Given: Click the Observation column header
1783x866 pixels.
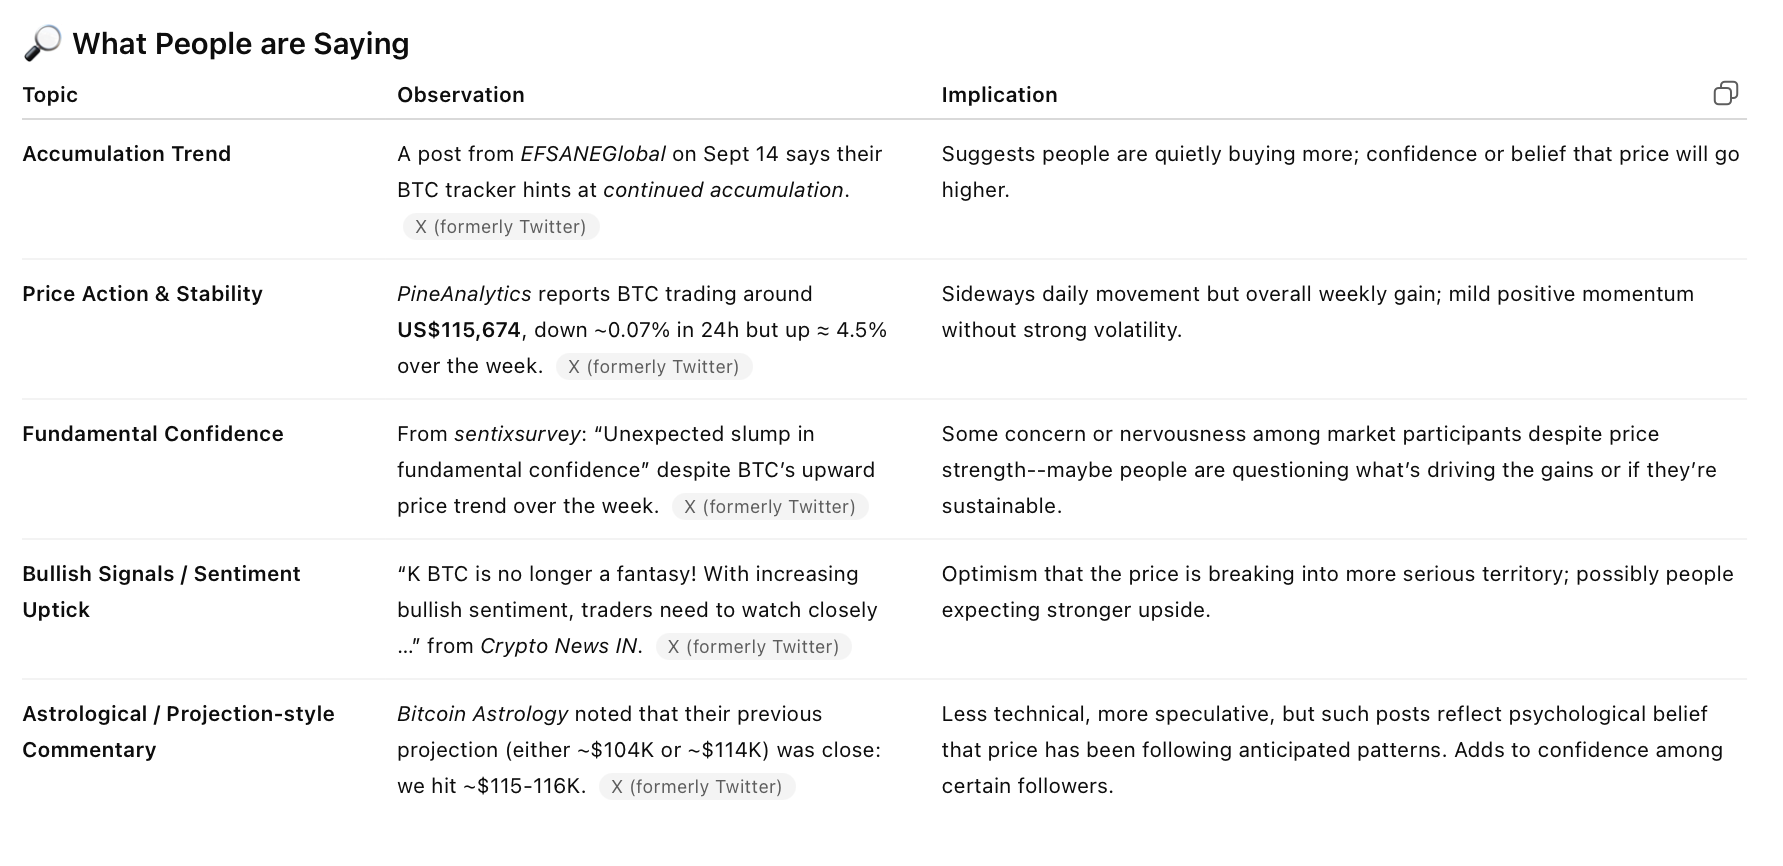Looking at the screenshot, I should tap(461, 95).
